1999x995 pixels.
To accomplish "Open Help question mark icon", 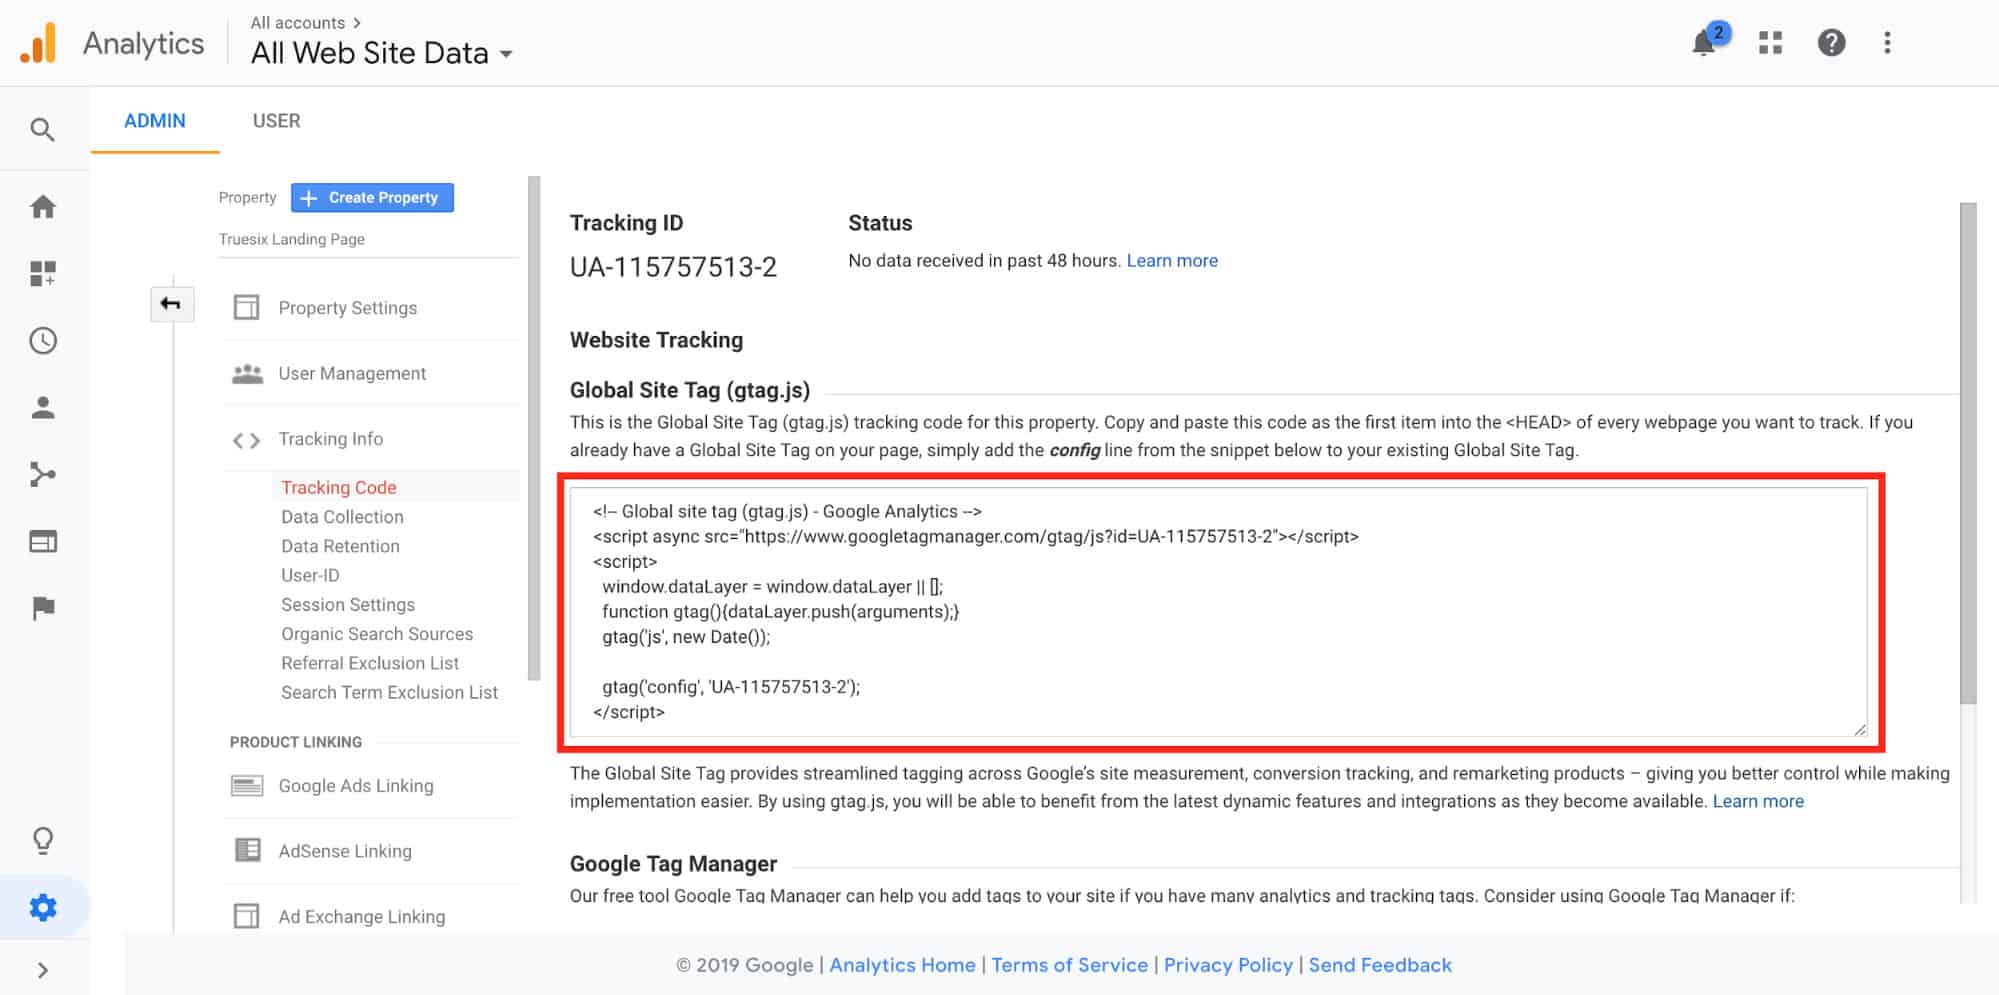I will pos(1831,42).
